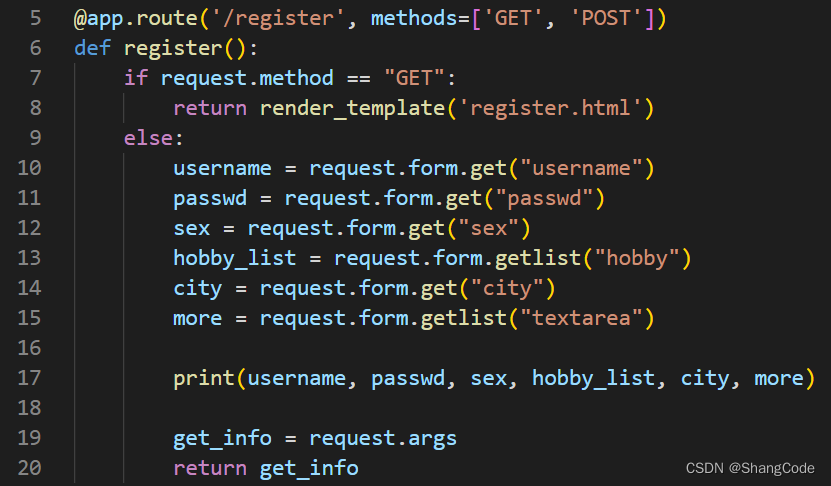Click the "passwd" string on line 11
The height and width of the screenshot is (486, 831).
543,198
